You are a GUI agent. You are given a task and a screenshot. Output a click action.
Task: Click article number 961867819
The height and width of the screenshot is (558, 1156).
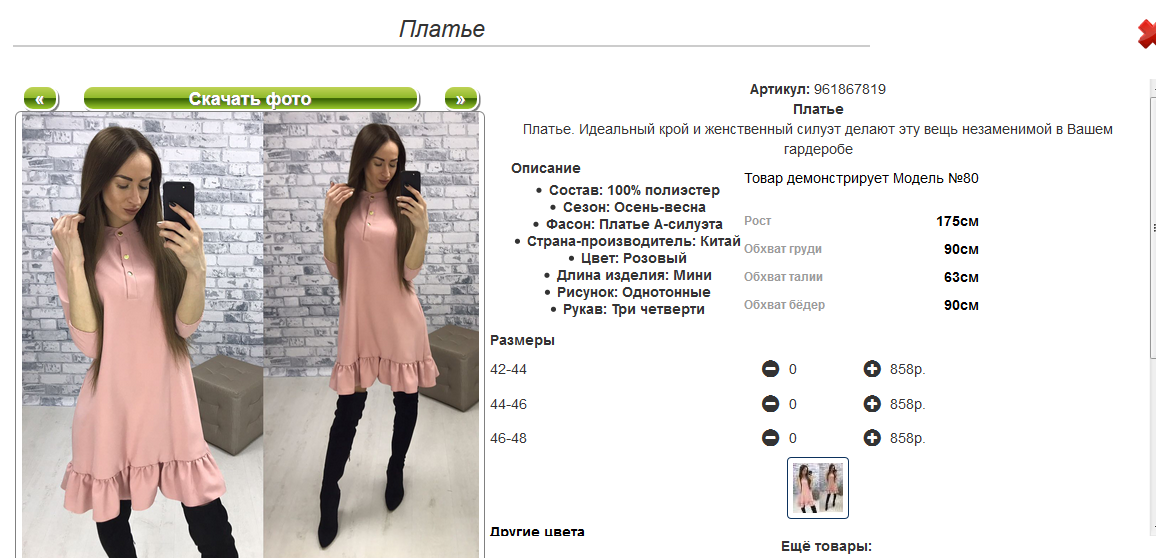(849, 90)
